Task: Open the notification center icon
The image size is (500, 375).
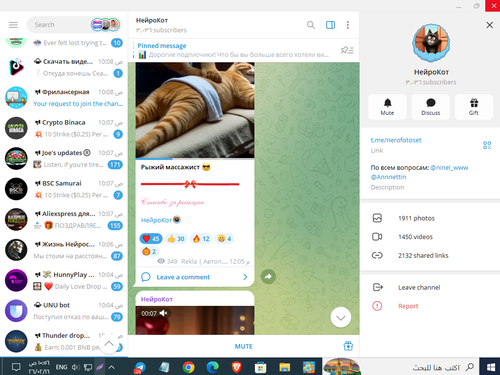Action: [16, 367]
